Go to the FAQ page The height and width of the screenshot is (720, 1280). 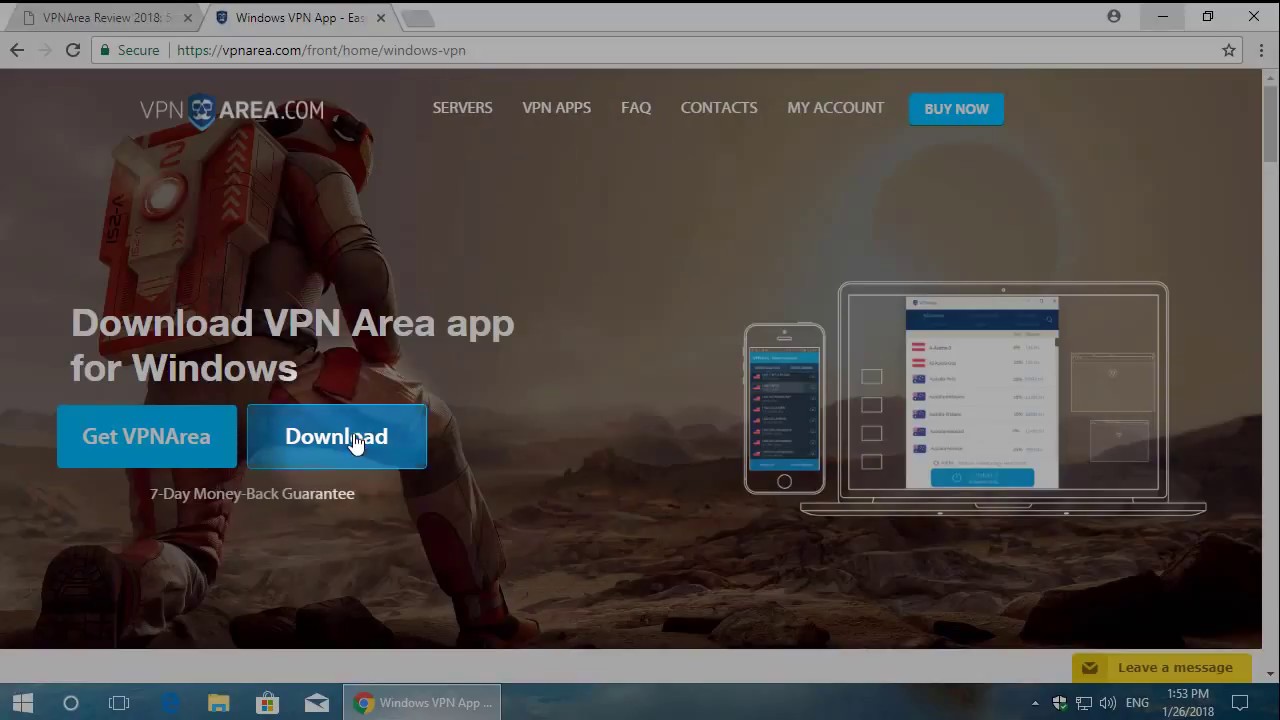click(x=636, y=108)
